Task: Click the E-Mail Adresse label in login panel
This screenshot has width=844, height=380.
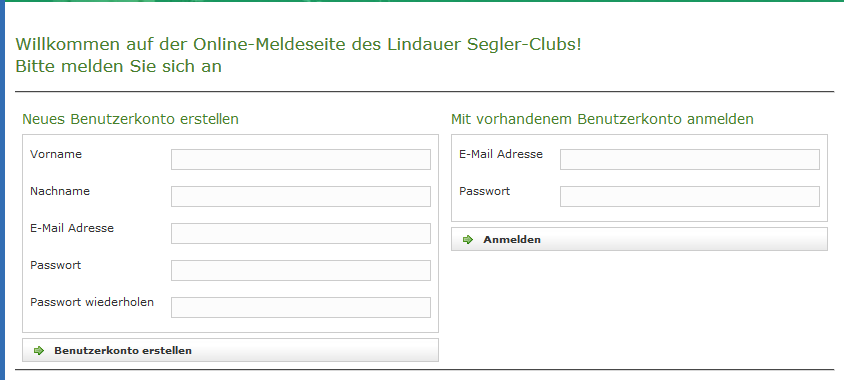Action: pyautogui.click(x=501, y=154)
